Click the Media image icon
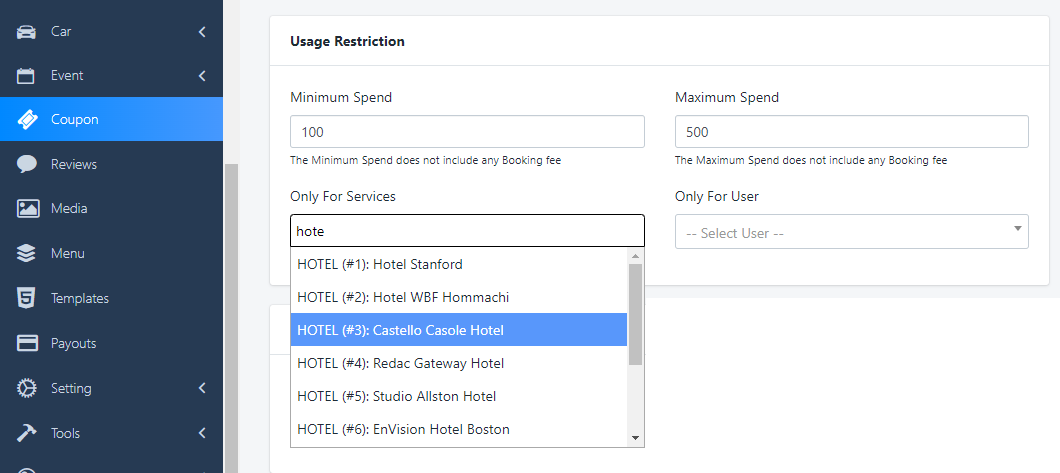Screen dimensions: 1060x473 (27, 209)
